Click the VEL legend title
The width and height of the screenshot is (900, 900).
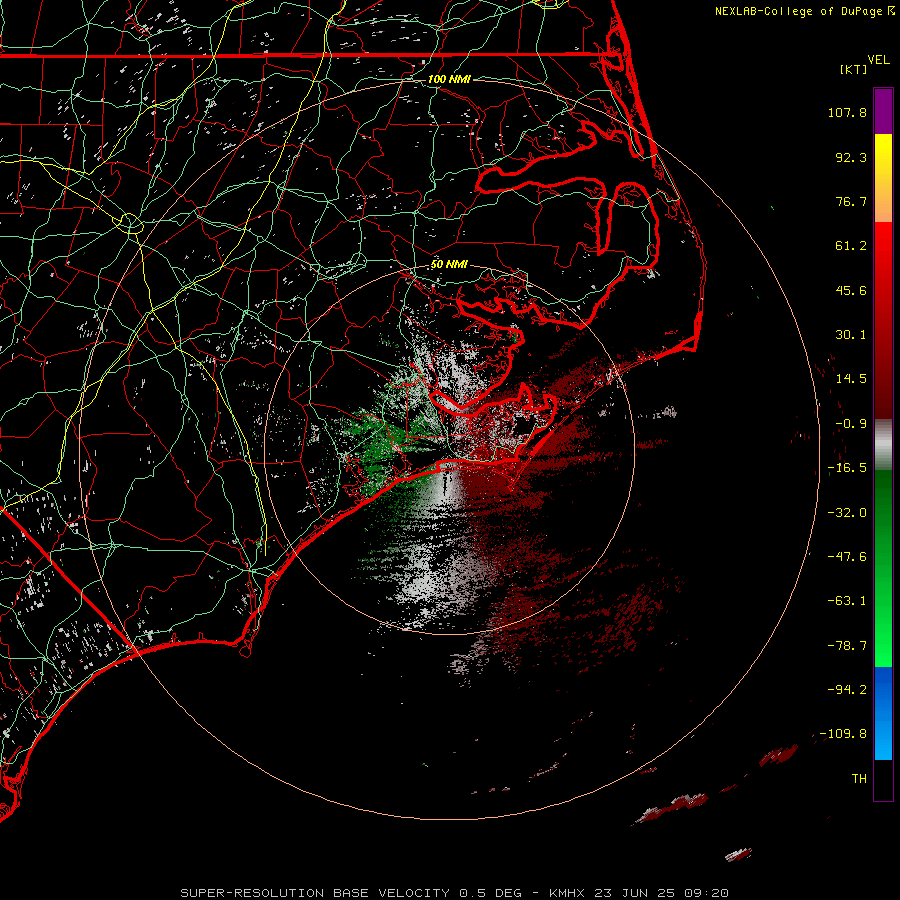878,60
